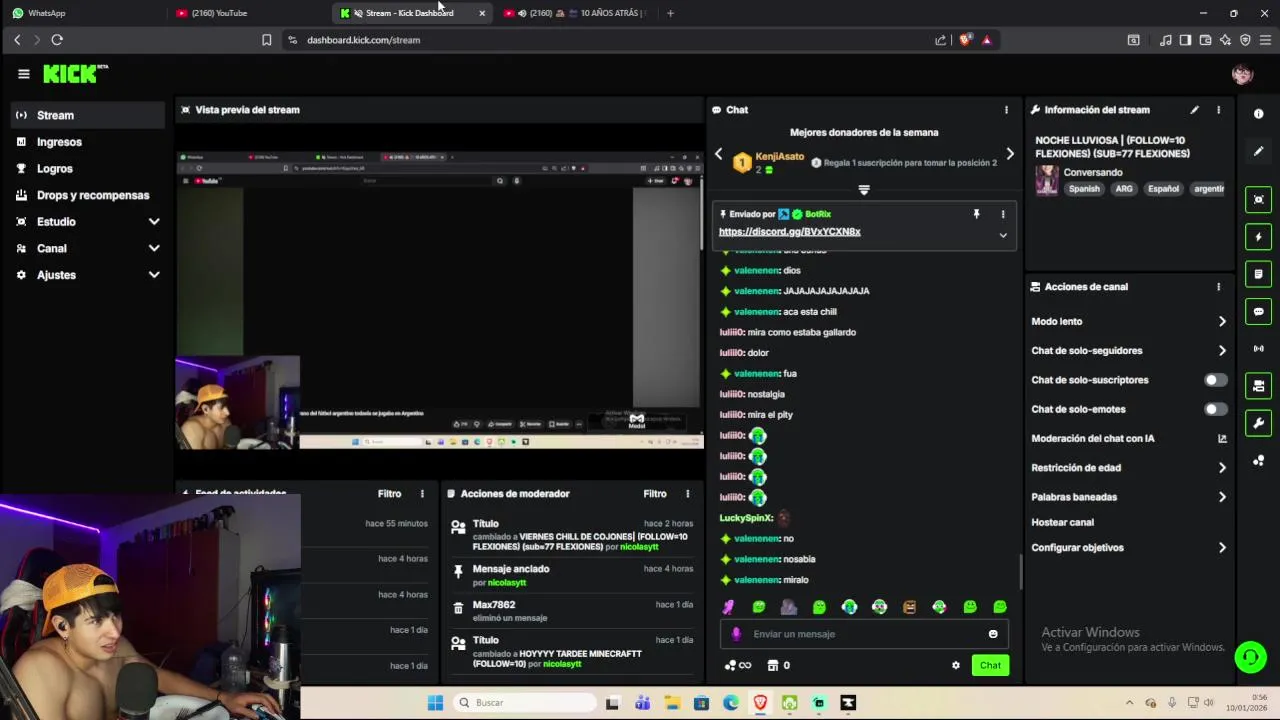Open moderator actions panel options
The width and height of the screenshot is (1280, 720).
[x=687, y=494]
